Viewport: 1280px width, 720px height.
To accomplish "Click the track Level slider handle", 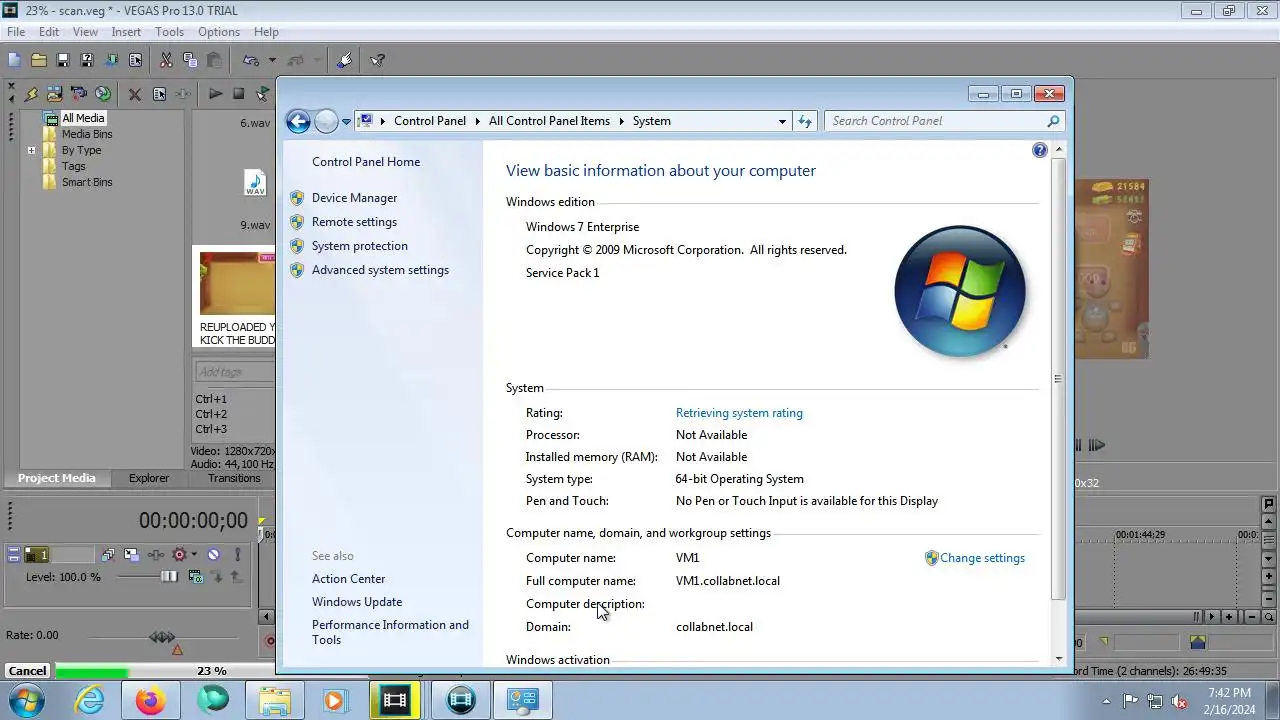I will pos(169,577).
